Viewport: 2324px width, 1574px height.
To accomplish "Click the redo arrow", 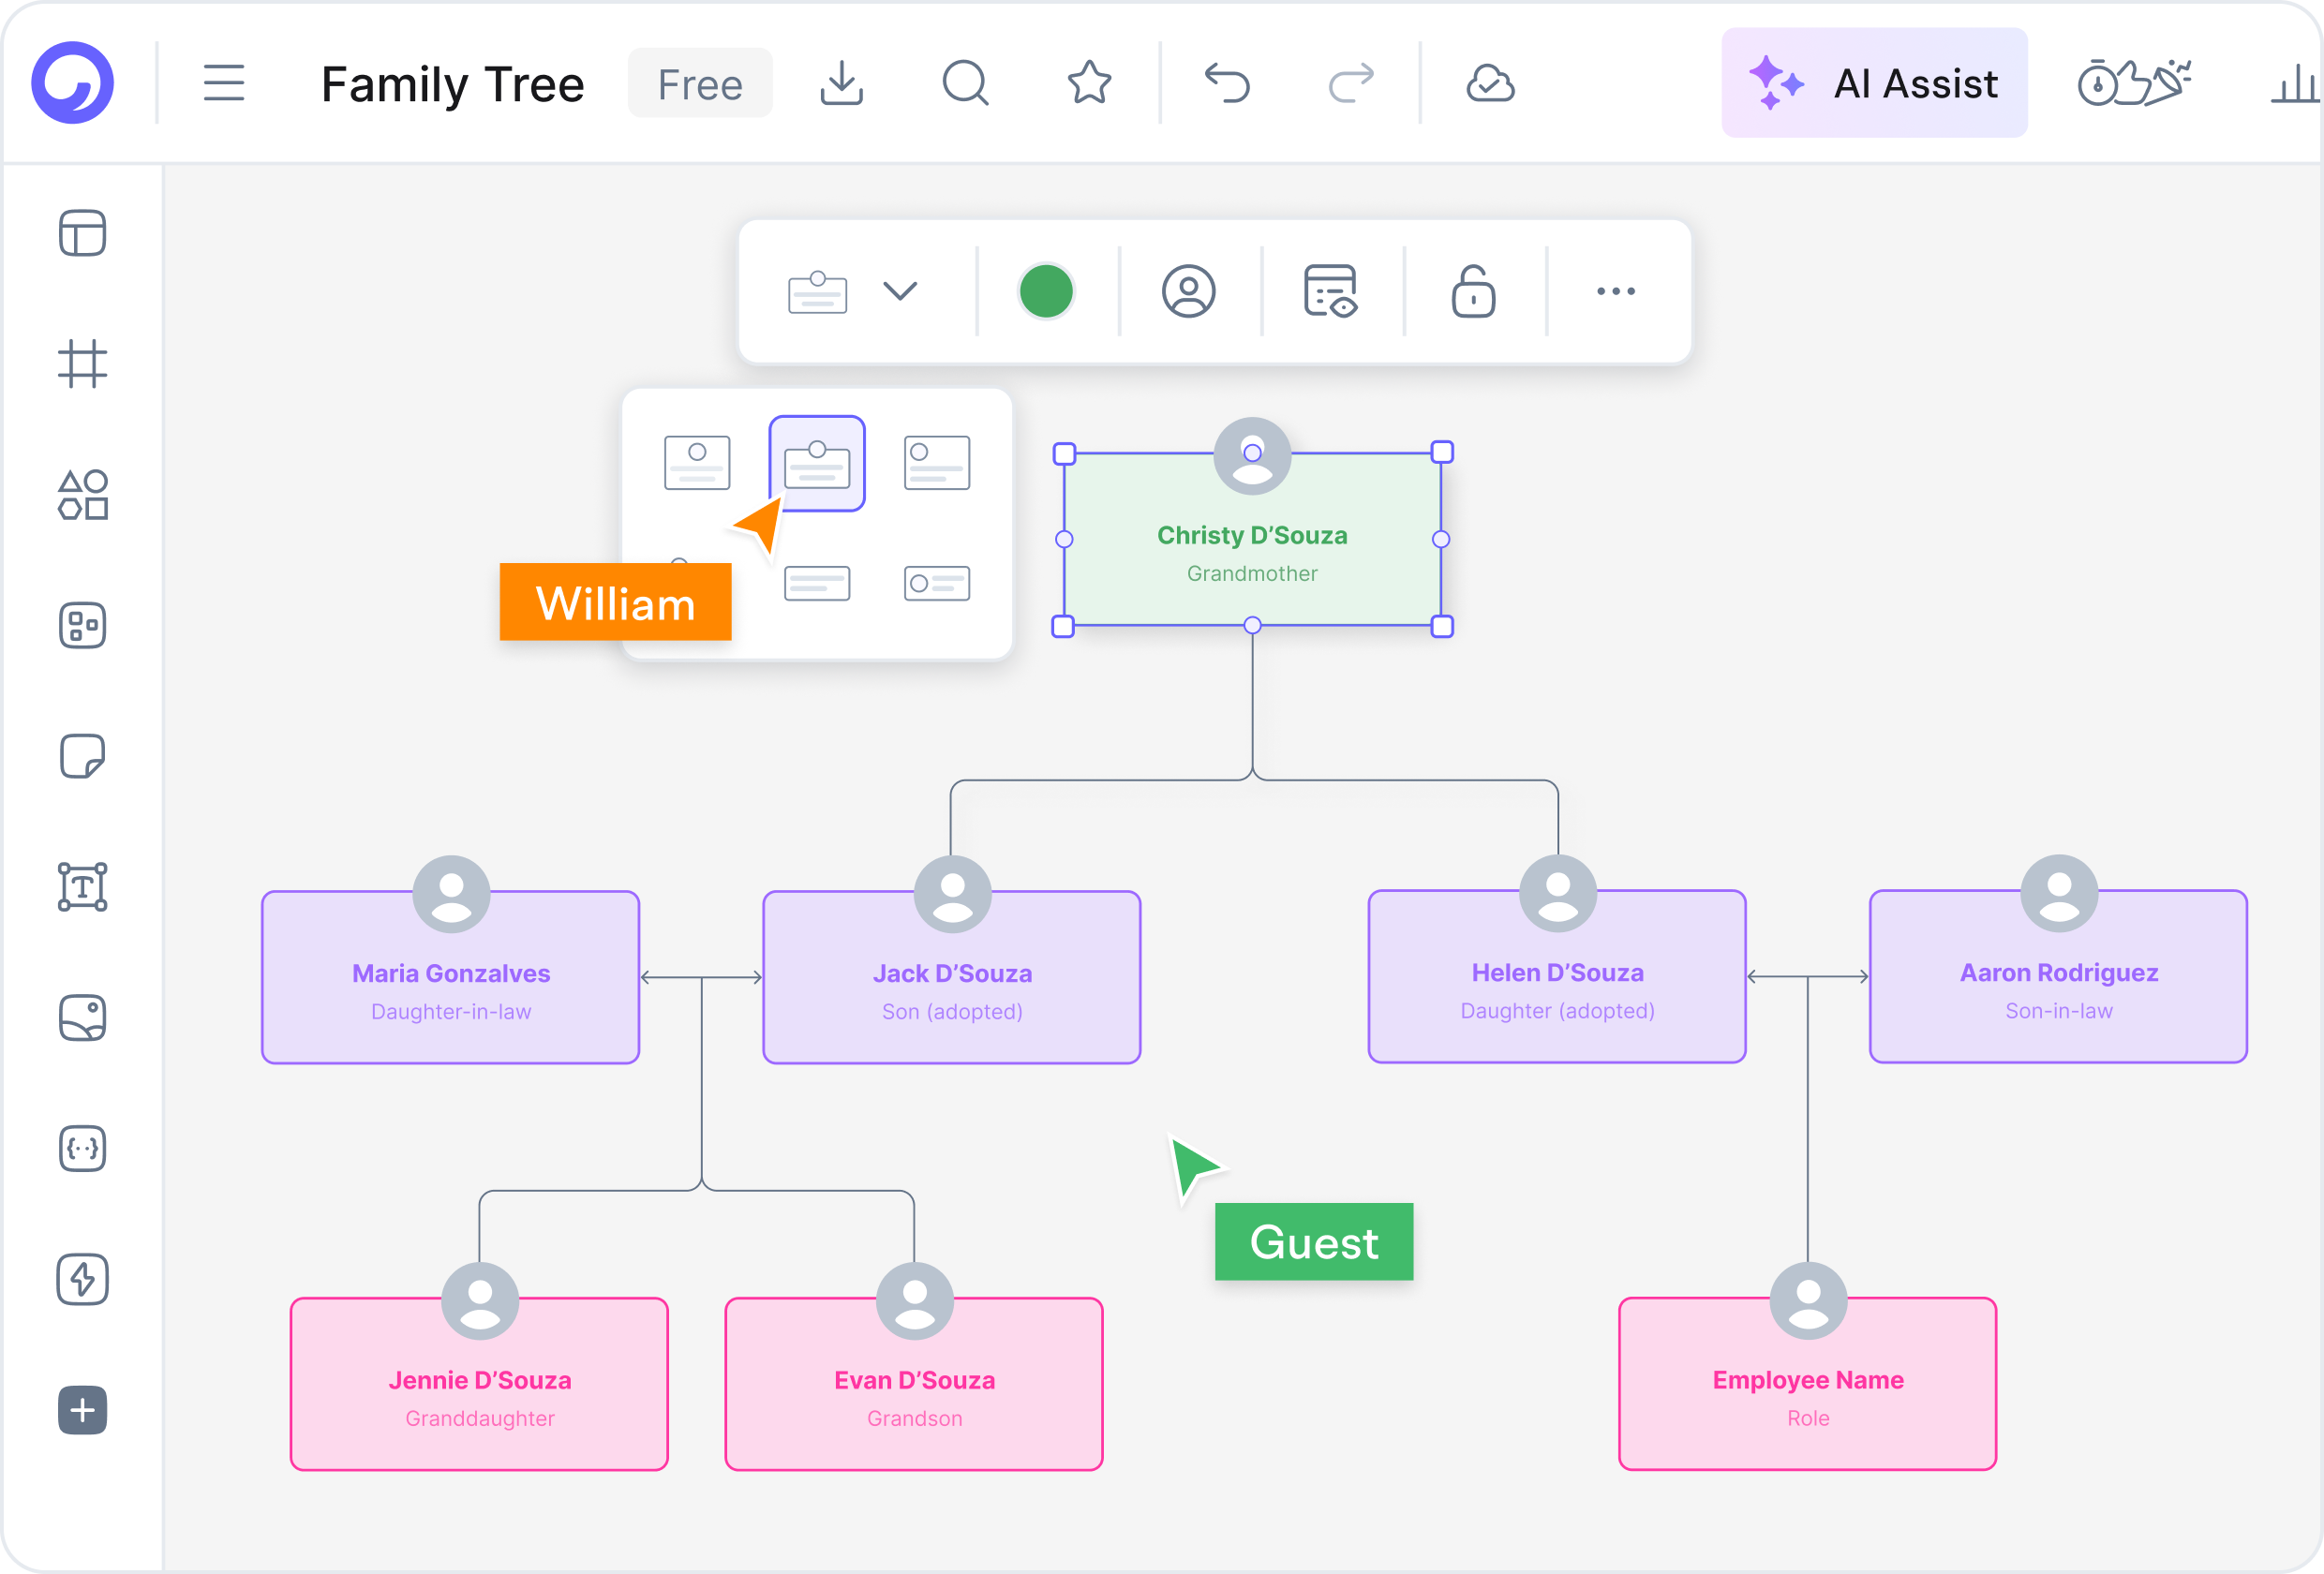I will tap(1351, 83).
